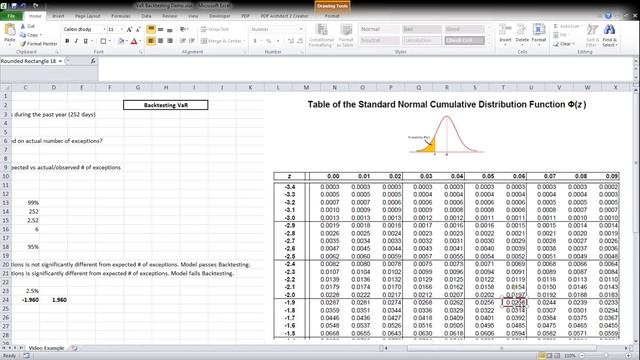
Task: Switch to the Page Layout tab
Action: 87,16
